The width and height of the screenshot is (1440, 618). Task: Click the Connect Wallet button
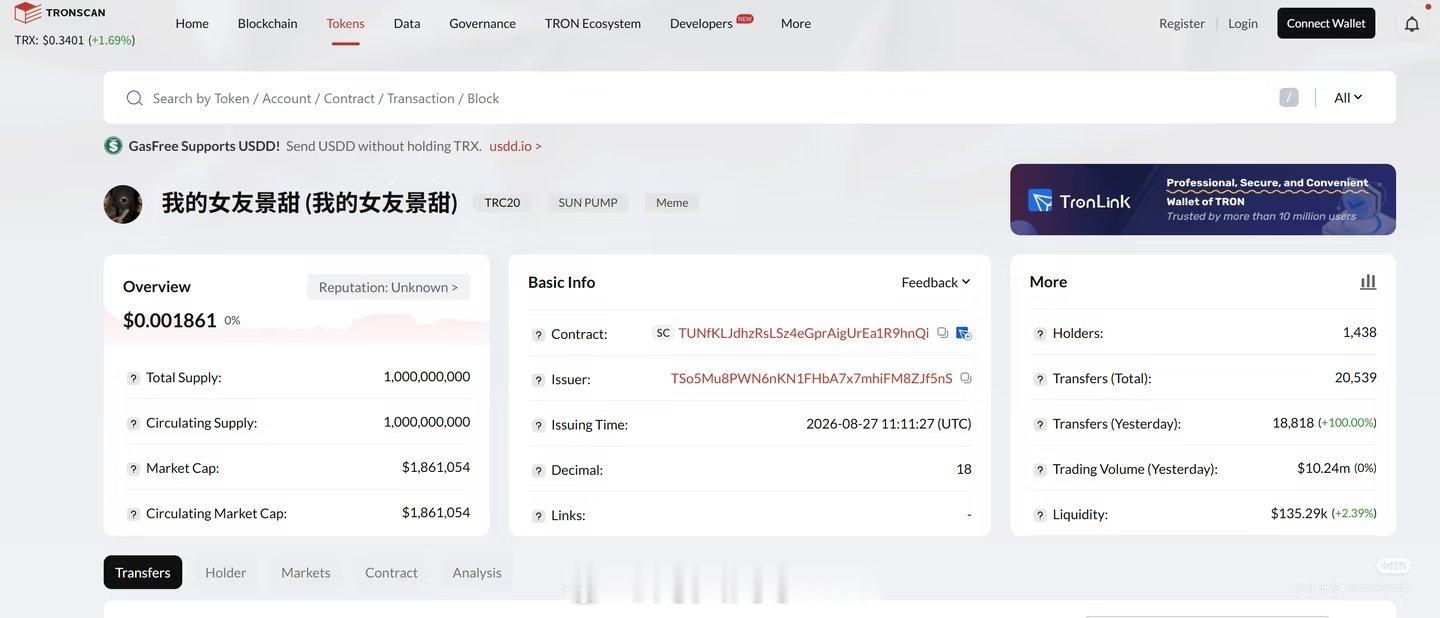pos(1326,23)
